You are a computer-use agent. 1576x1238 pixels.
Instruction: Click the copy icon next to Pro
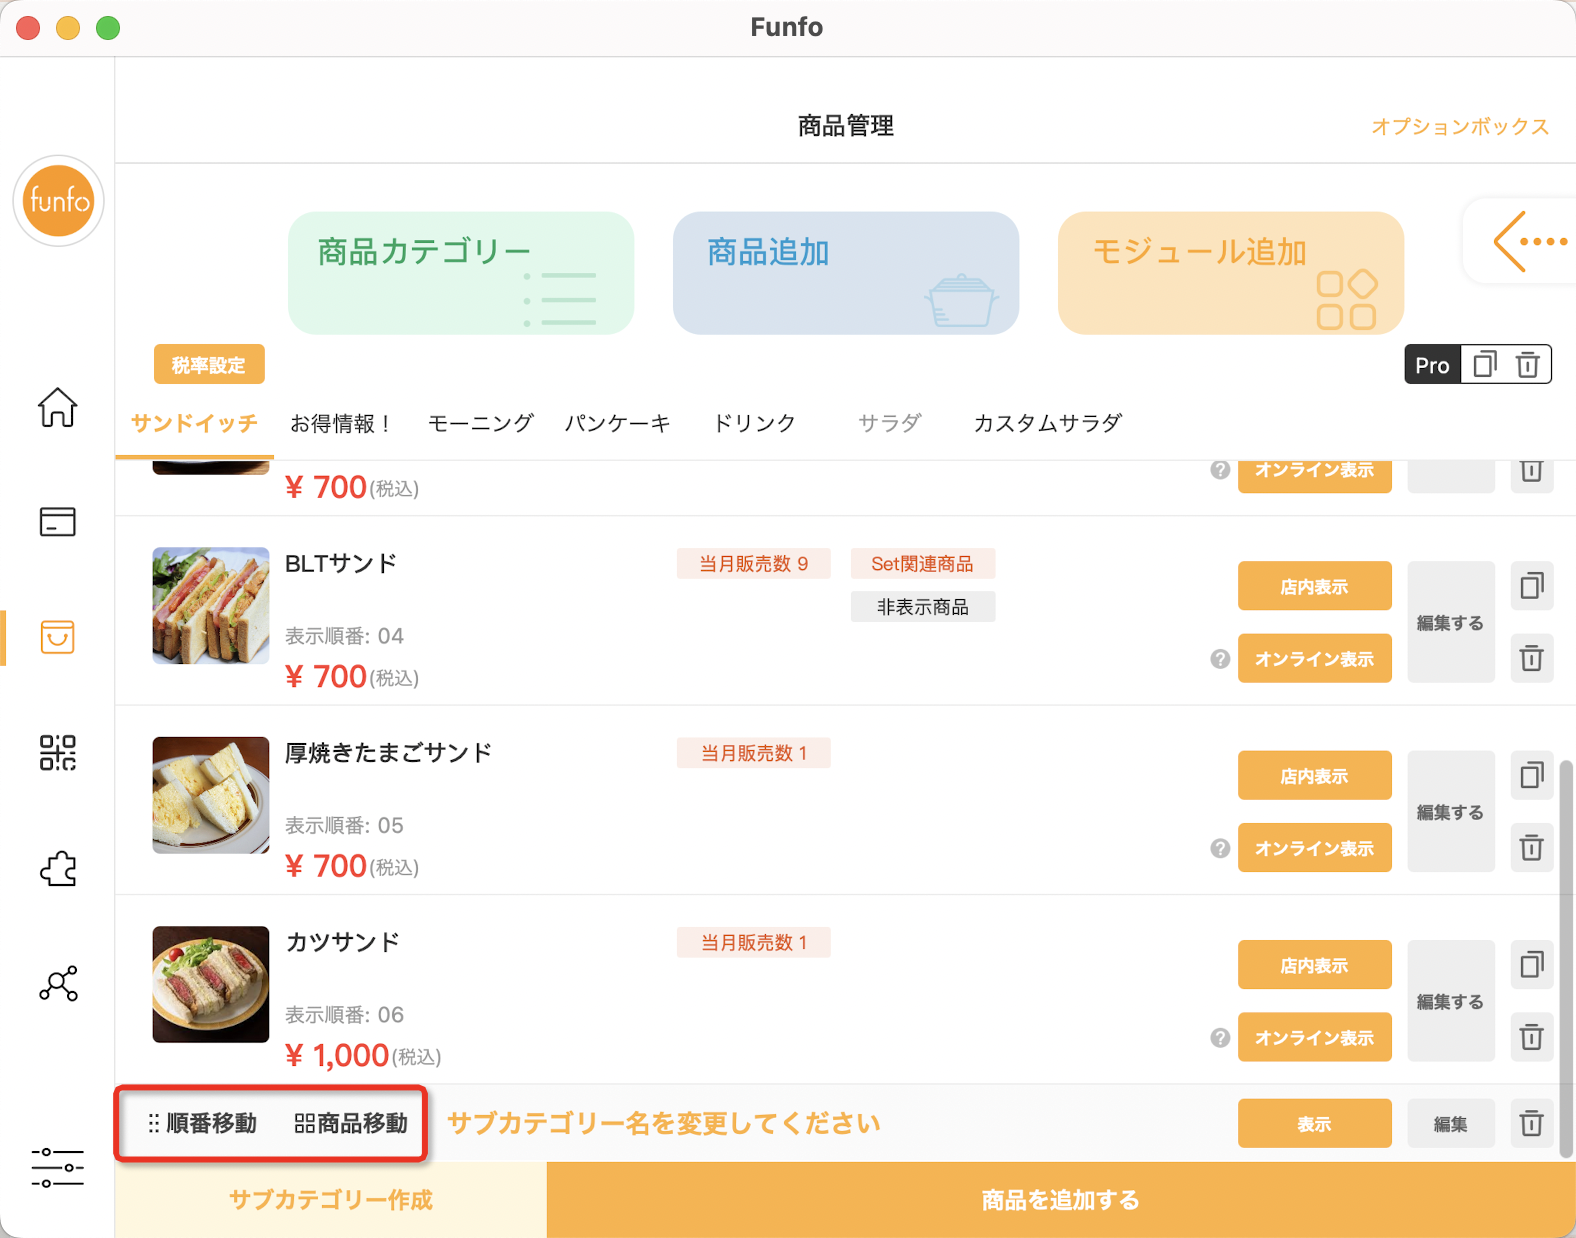click(1484, 365)
